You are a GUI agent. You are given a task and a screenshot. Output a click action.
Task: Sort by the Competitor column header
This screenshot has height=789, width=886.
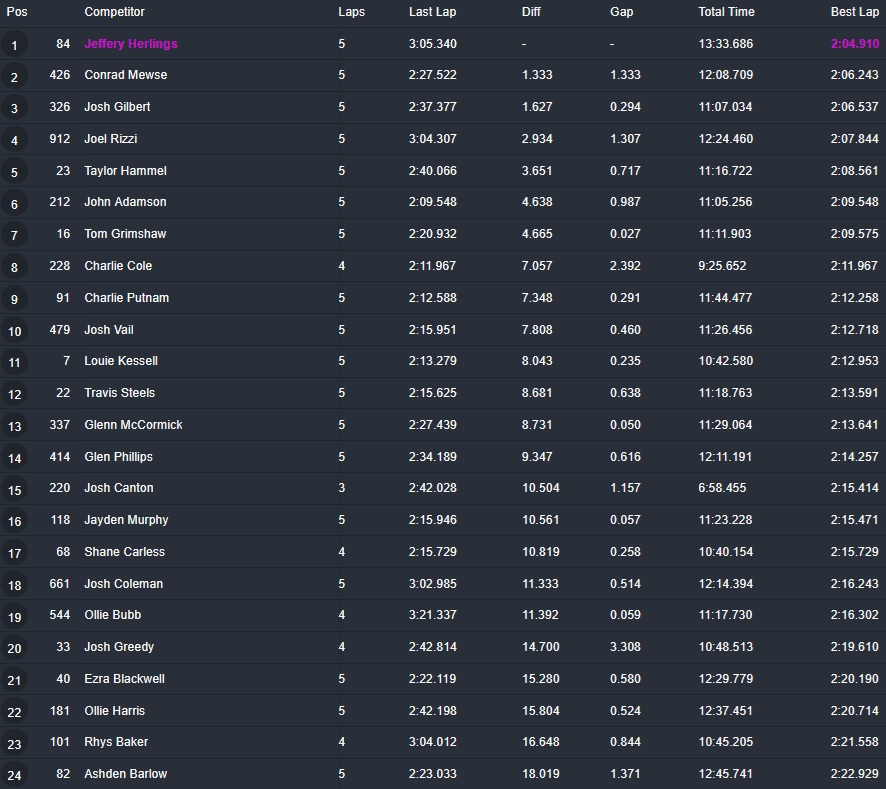[x=114, y=12]
